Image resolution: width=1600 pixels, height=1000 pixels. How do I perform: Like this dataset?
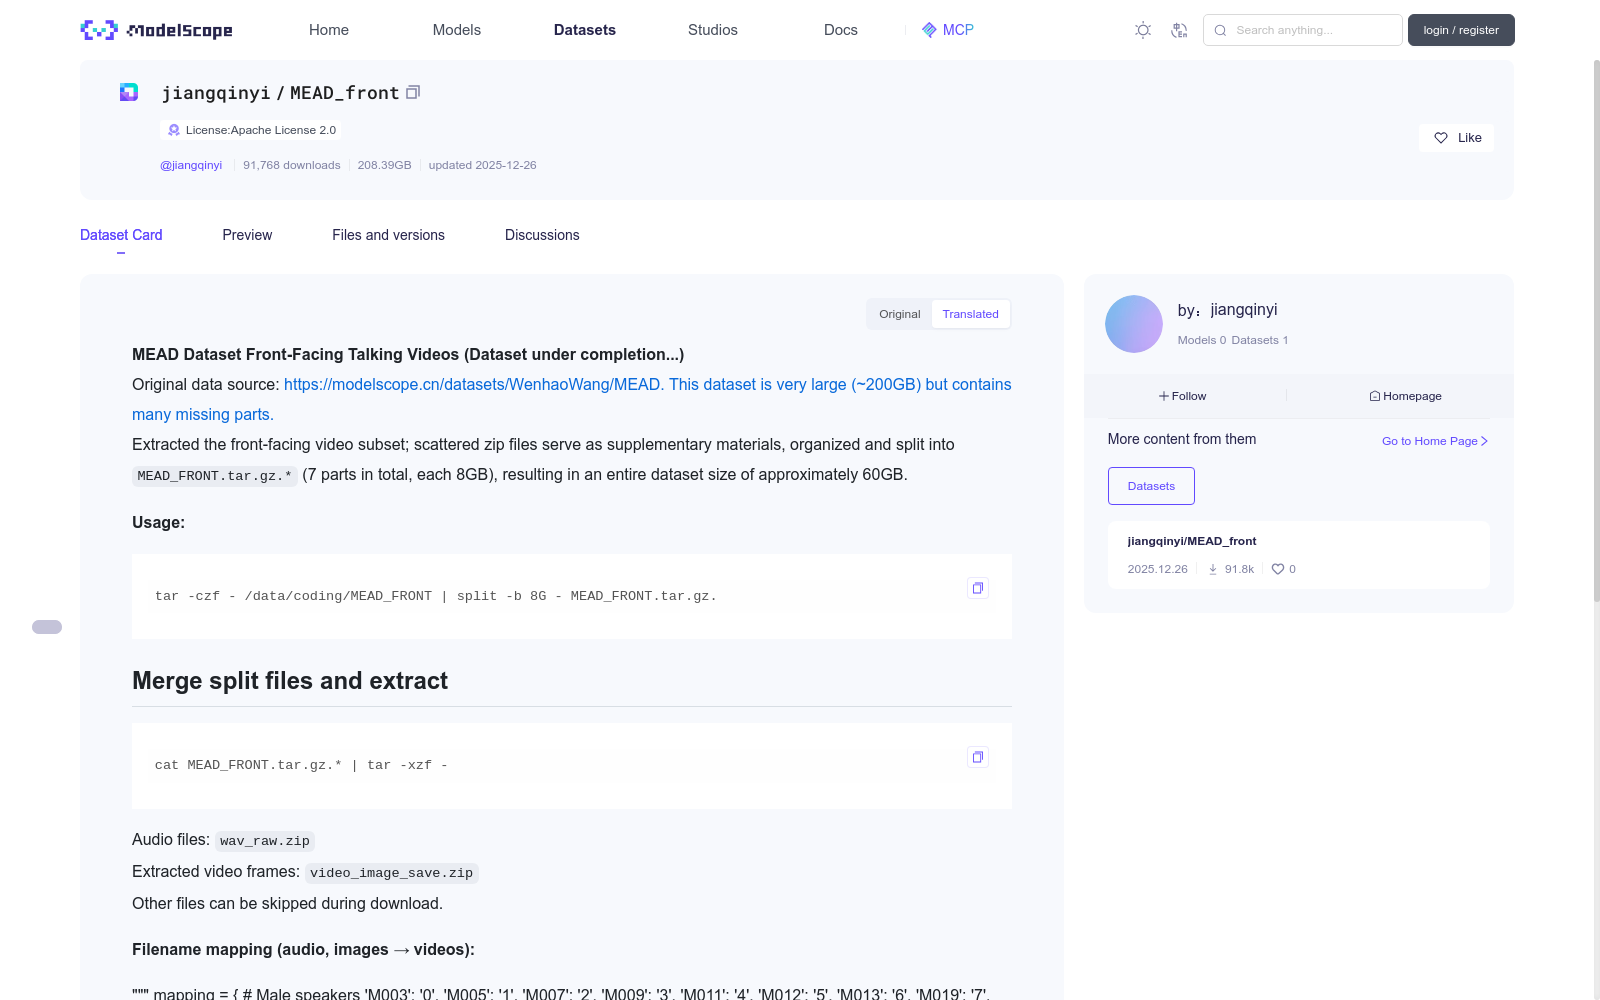click(1457, 138)
